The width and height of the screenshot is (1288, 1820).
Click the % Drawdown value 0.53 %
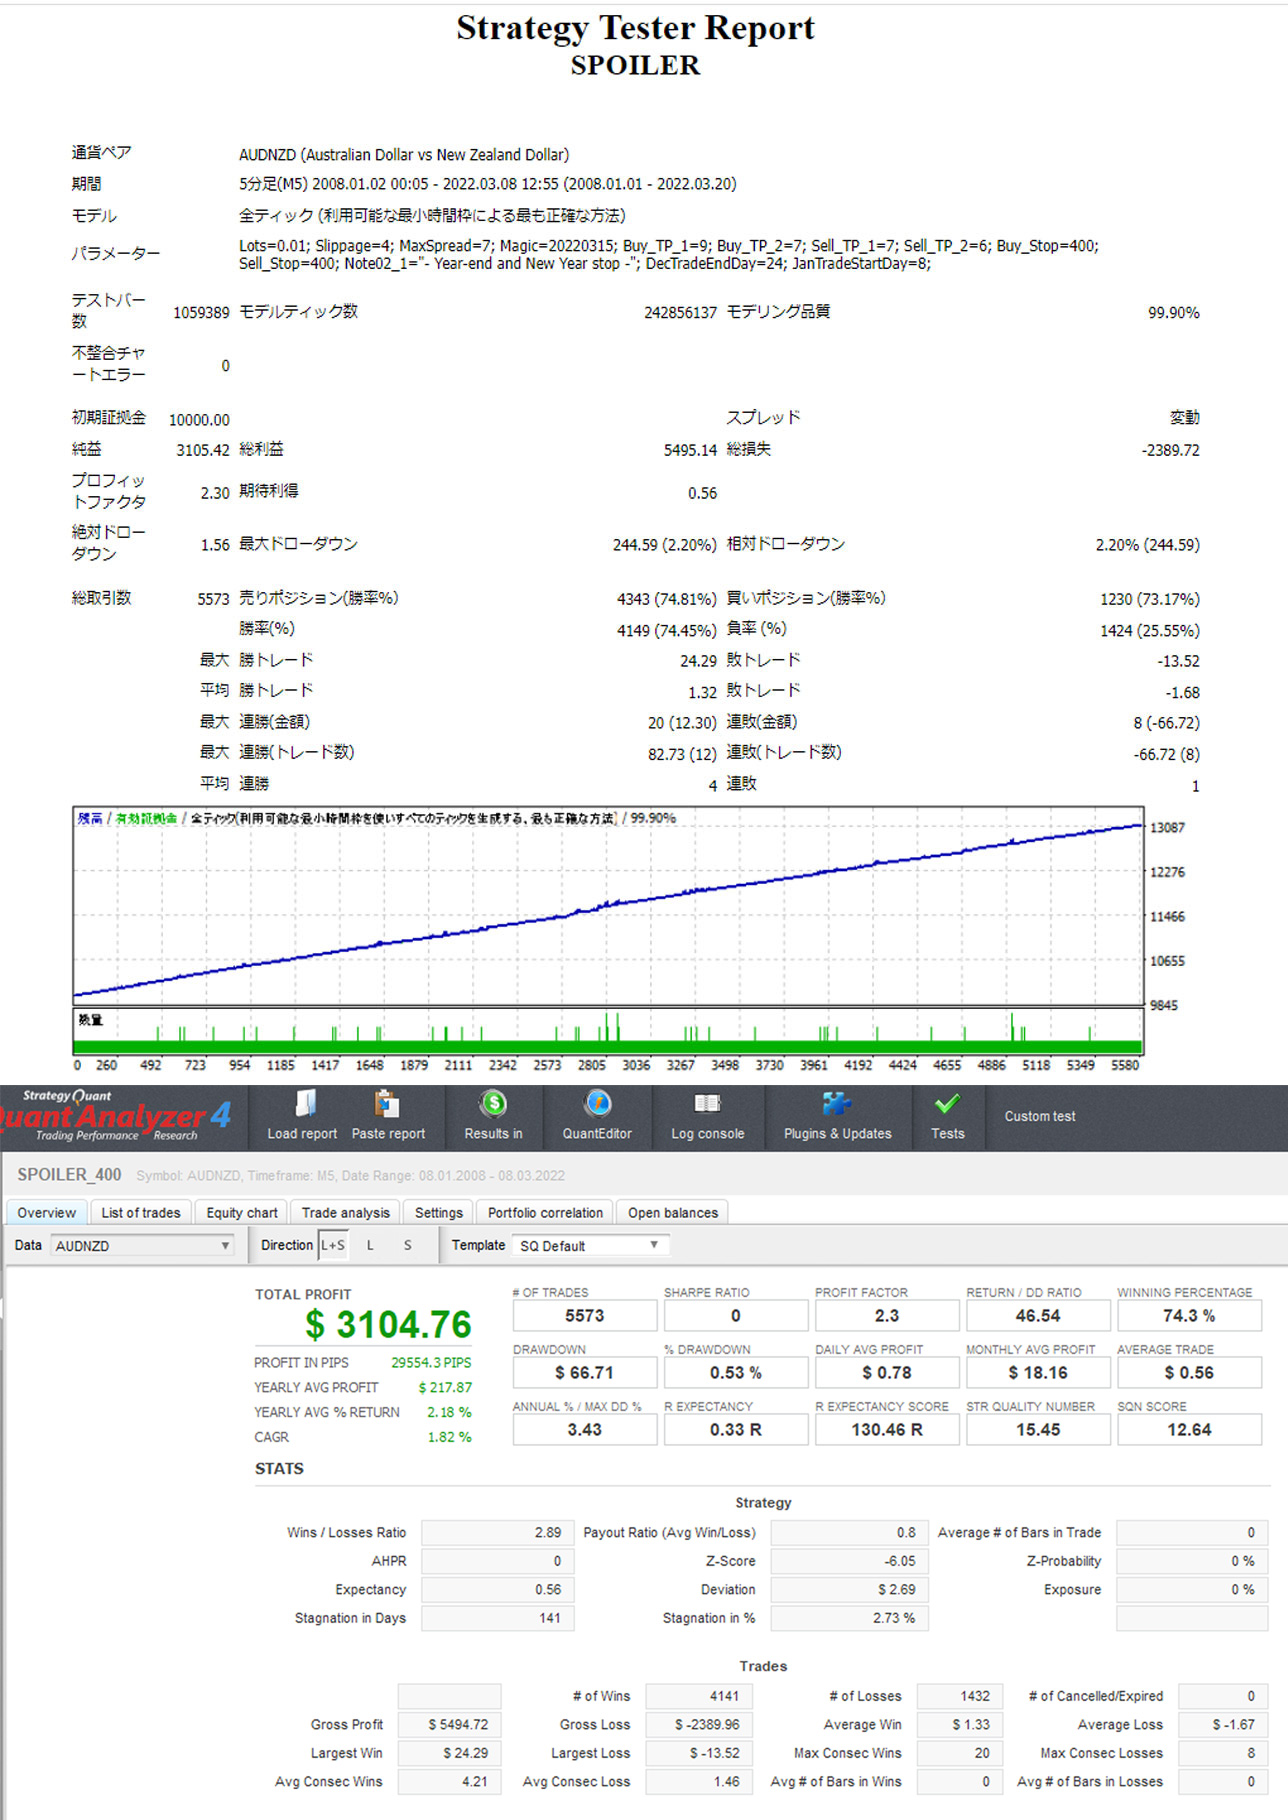tap(736, 1373)
